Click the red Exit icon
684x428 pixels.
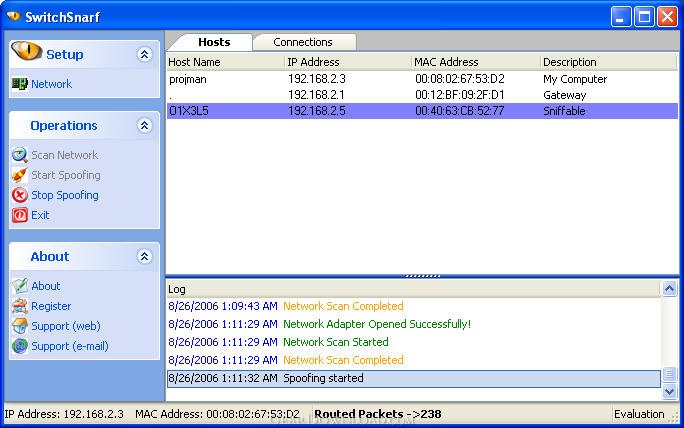(19, 215)
